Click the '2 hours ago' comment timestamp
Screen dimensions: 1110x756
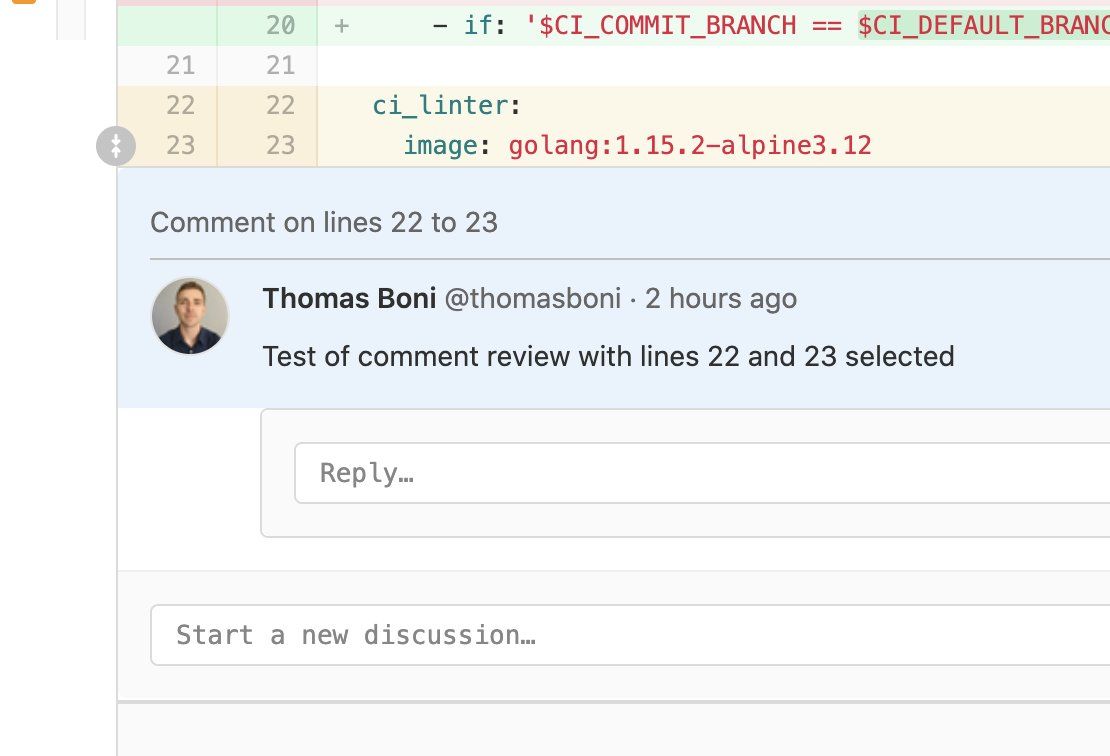721,298
